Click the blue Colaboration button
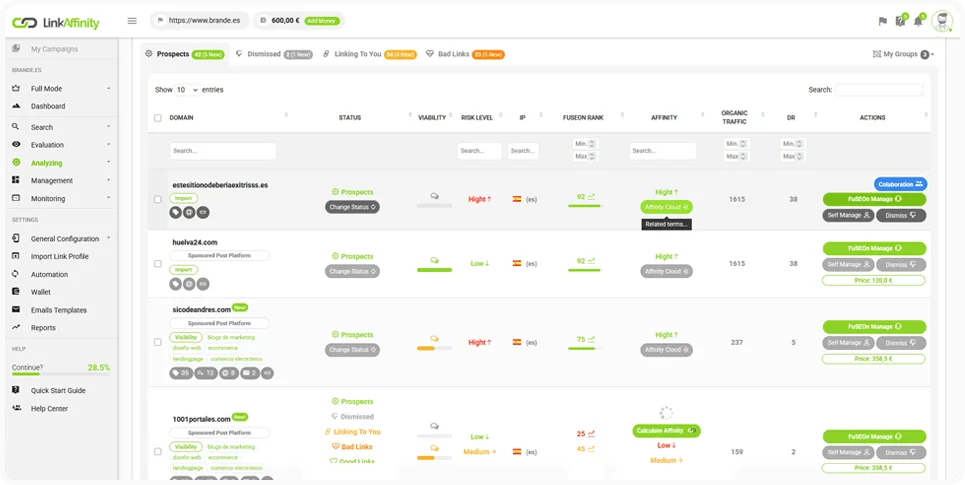This screenshot has width=965, height=485. (x=900, y=184)
